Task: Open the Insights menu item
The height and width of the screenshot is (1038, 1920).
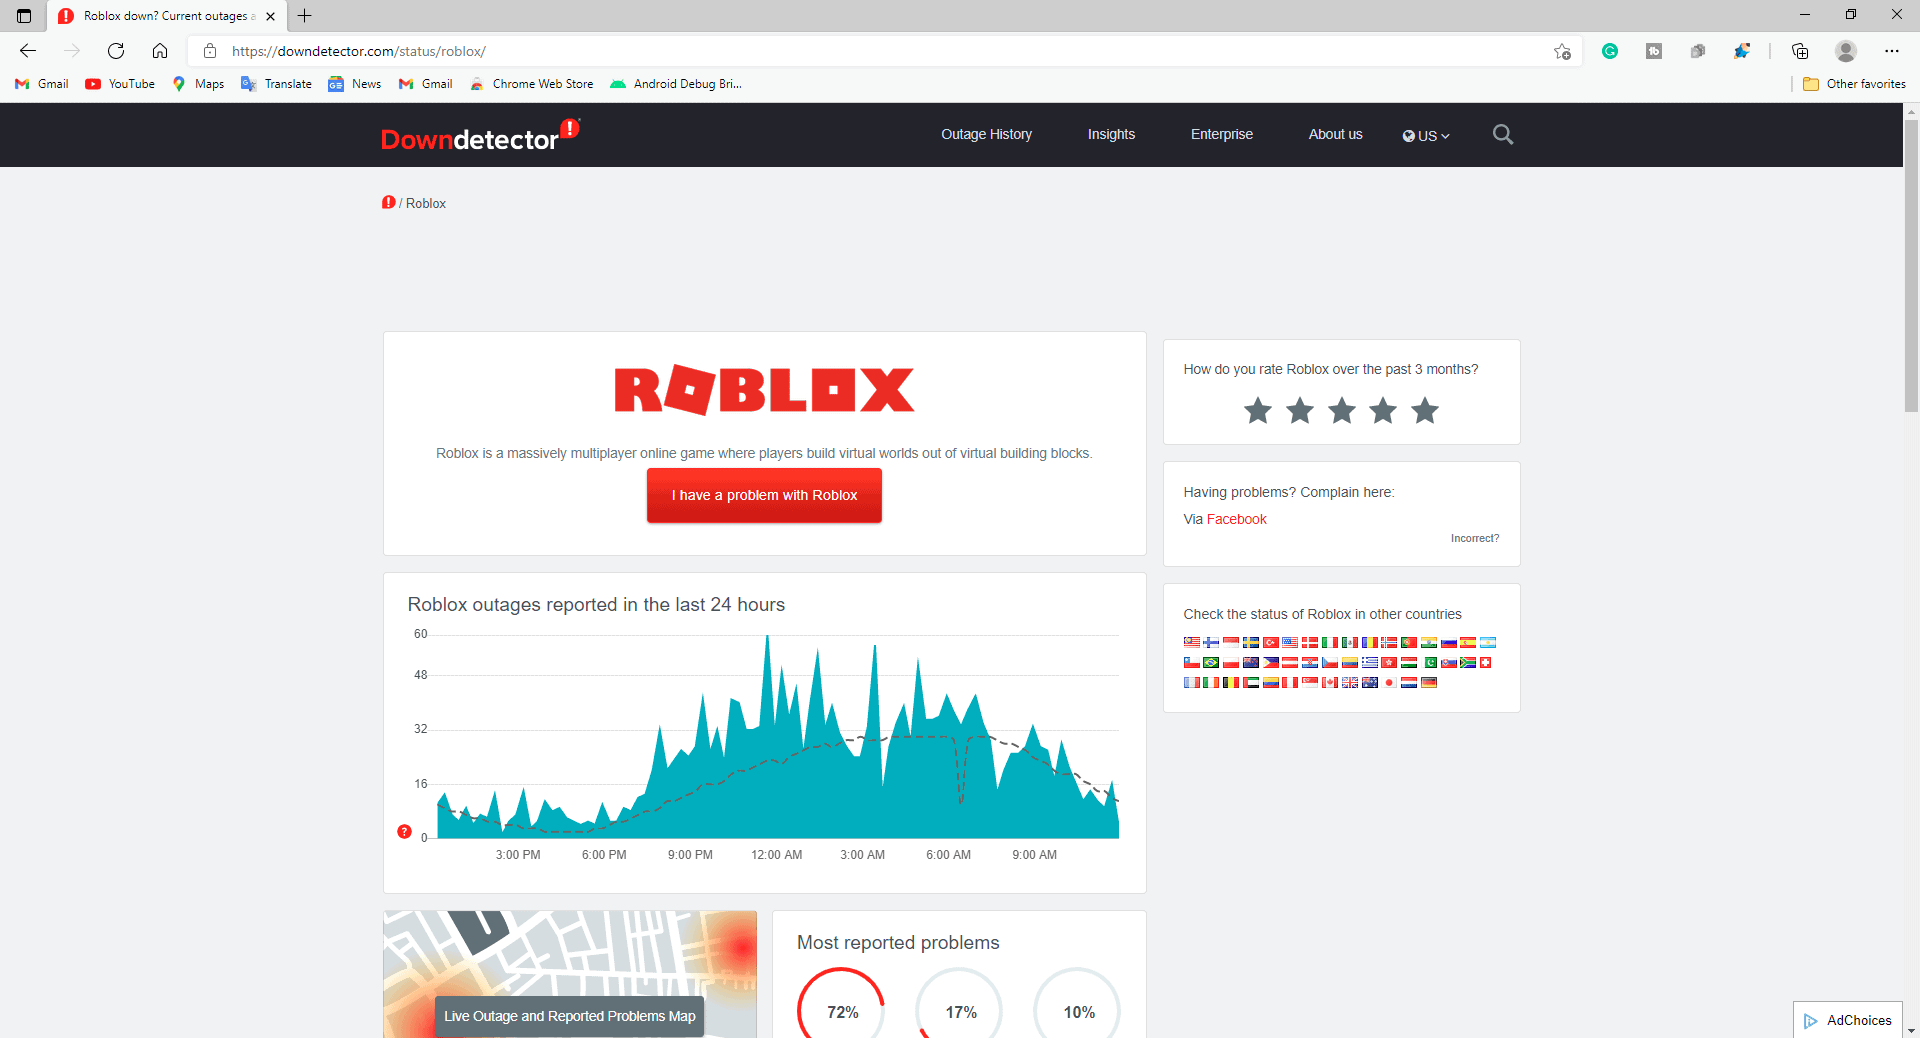Action: coord(1111,134)
